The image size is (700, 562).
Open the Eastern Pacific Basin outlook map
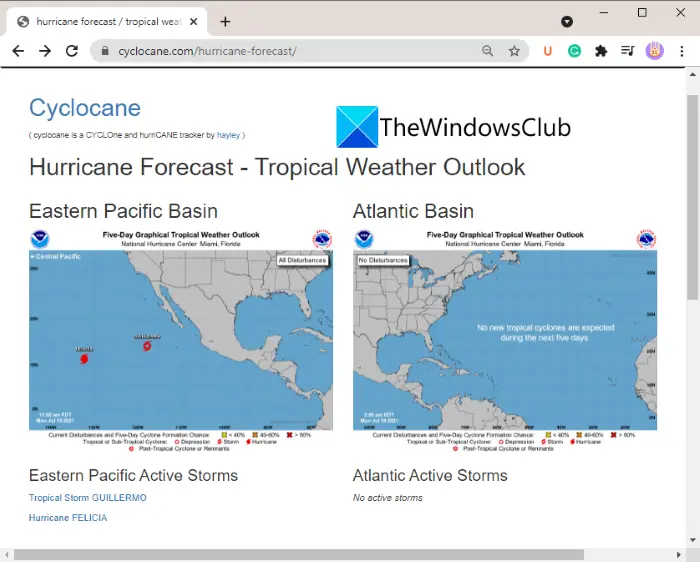(x=181, y=341)
